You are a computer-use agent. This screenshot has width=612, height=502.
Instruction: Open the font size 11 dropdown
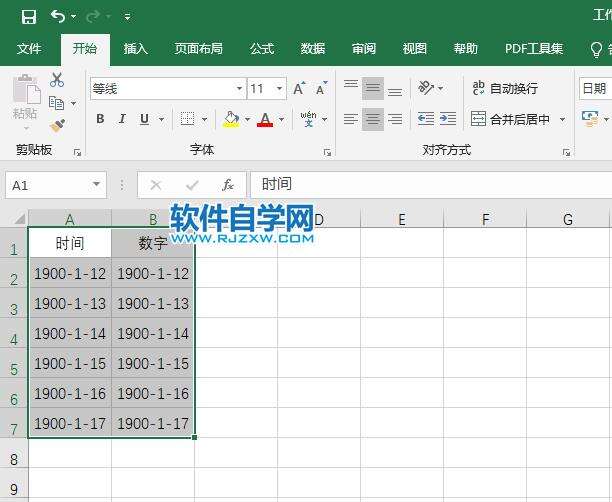click(279, 89)
